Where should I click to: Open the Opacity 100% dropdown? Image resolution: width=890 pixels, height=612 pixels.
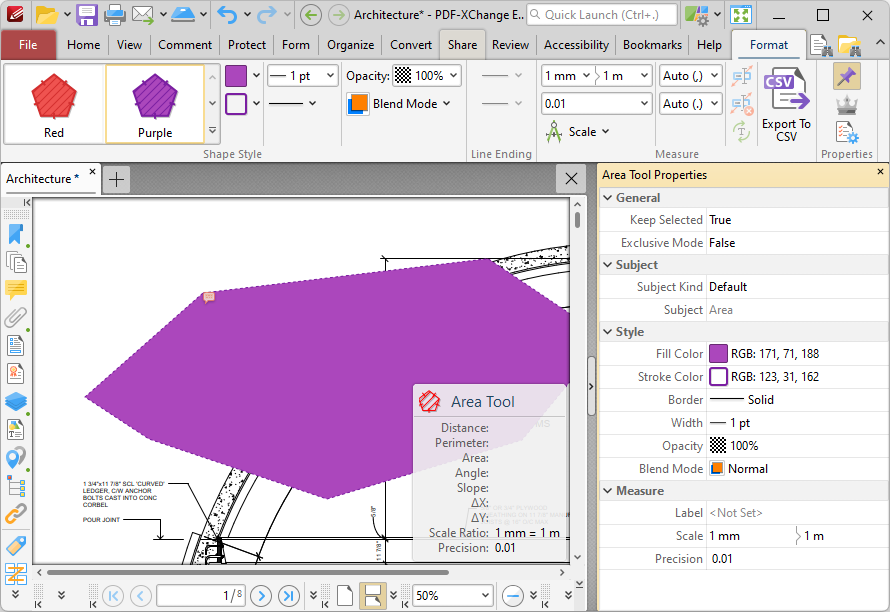[427, 76]
